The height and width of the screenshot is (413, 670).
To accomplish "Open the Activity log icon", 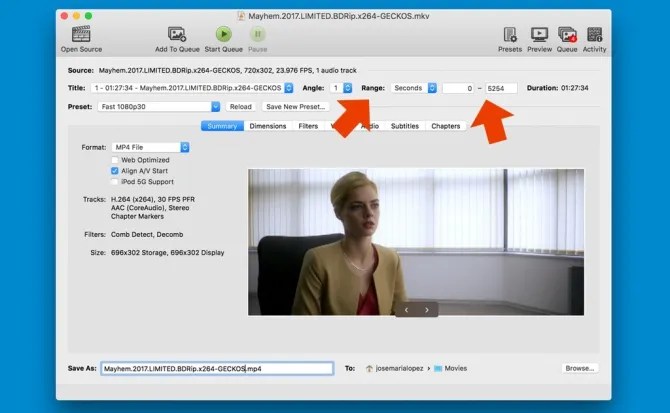I will (594, 34).
